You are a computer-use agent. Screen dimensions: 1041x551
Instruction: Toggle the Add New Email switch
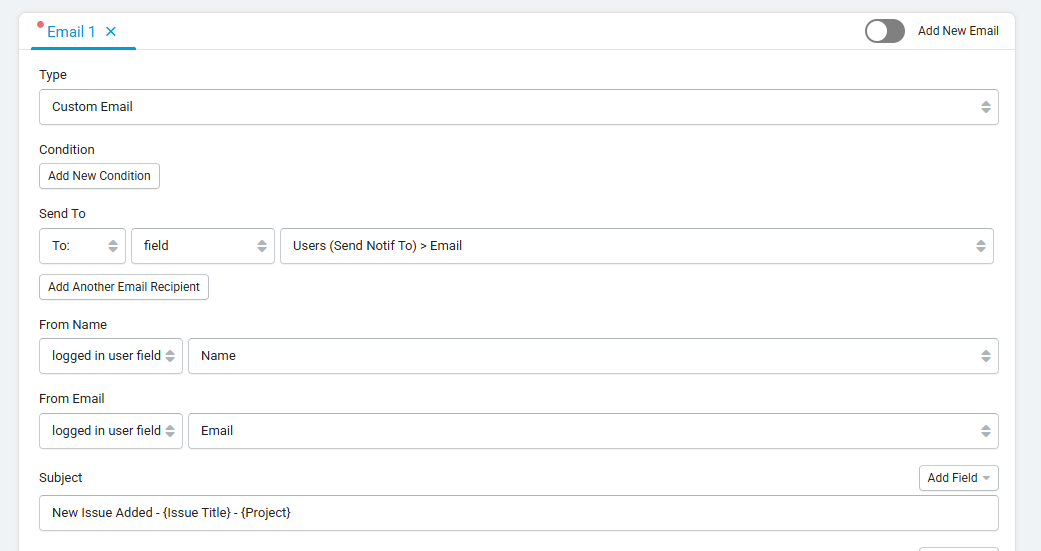[x=884, y=31]
